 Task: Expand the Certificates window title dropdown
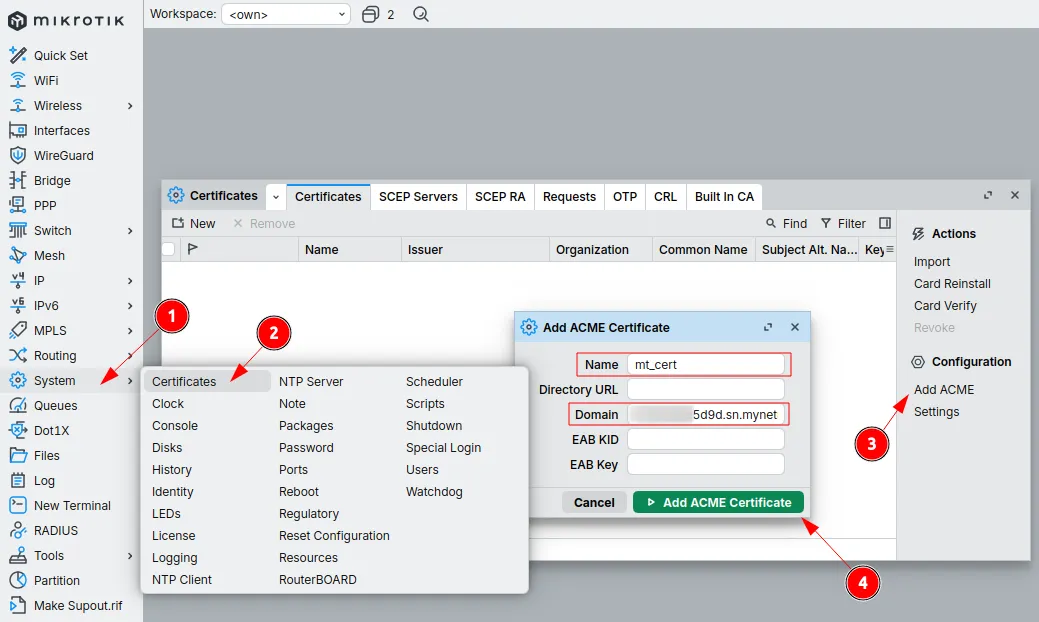point(276,197)
